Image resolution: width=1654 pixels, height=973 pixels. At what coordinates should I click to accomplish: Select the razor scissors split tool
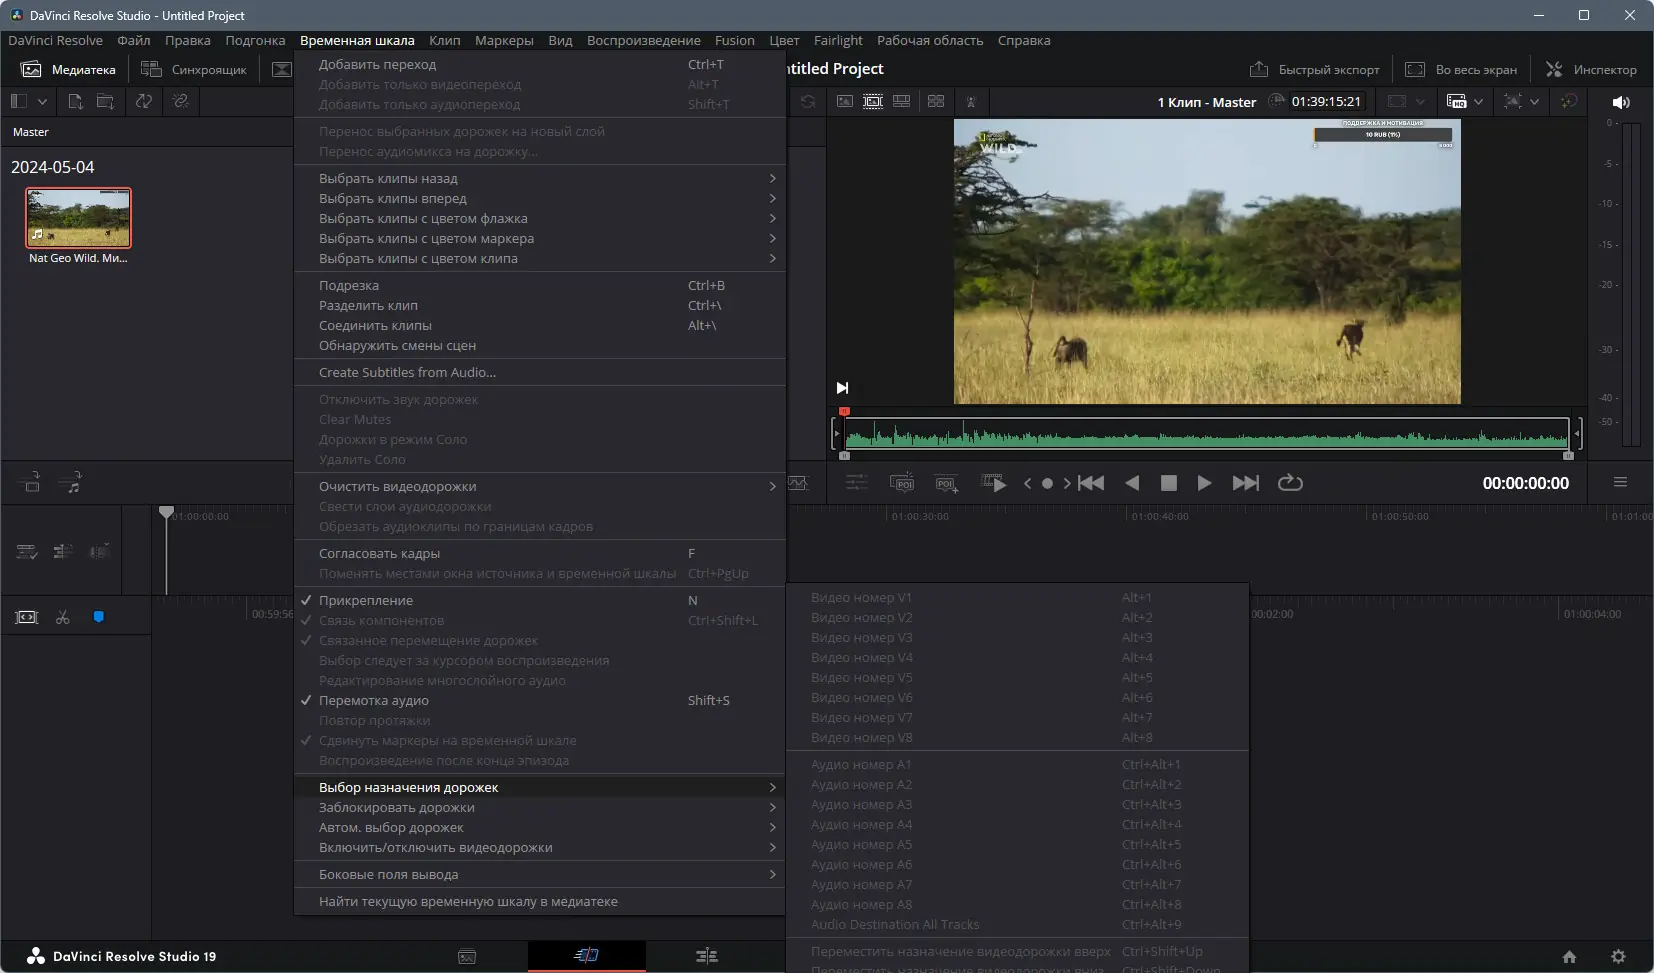coord(63,617)
